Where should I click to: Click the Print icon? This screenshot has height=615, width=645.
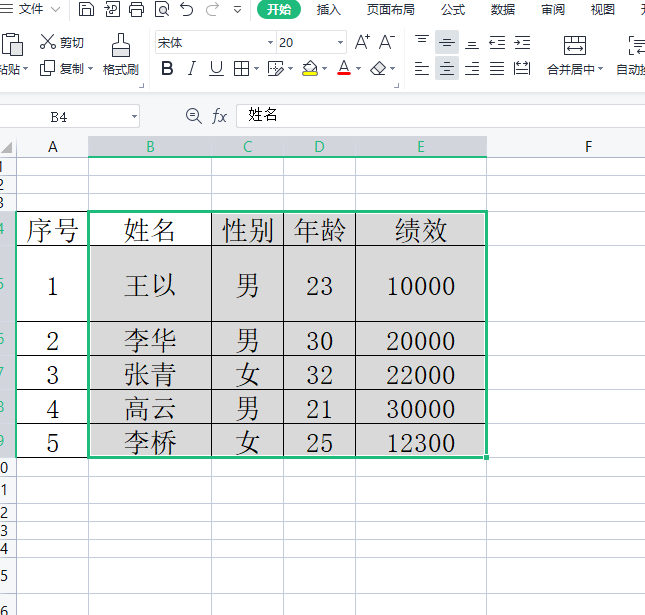point(137,9)
